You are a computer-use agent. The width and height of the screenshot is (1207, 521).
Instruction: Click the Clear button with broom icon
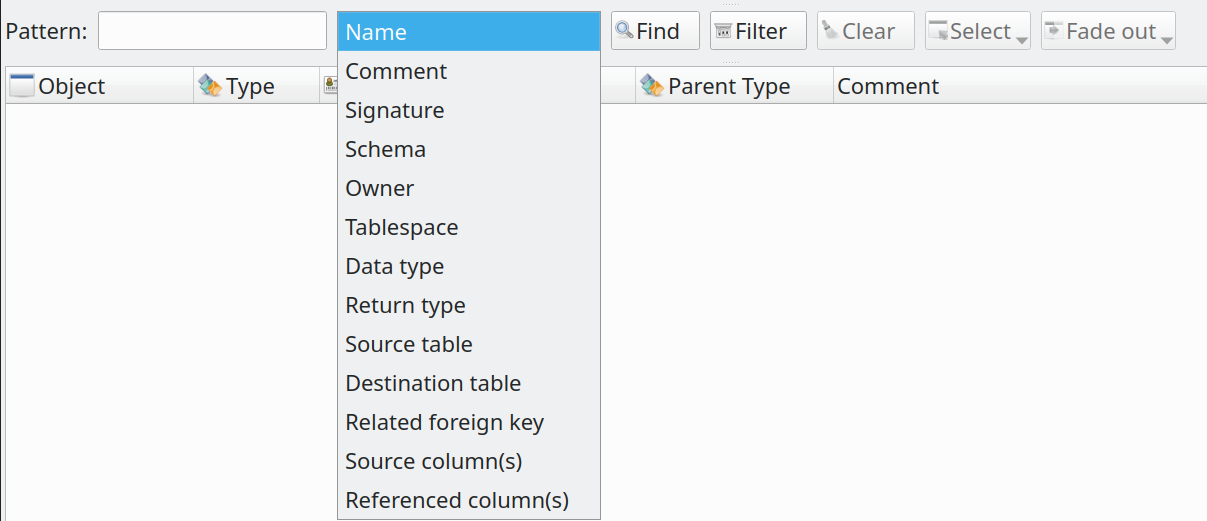tap(865, 31)
